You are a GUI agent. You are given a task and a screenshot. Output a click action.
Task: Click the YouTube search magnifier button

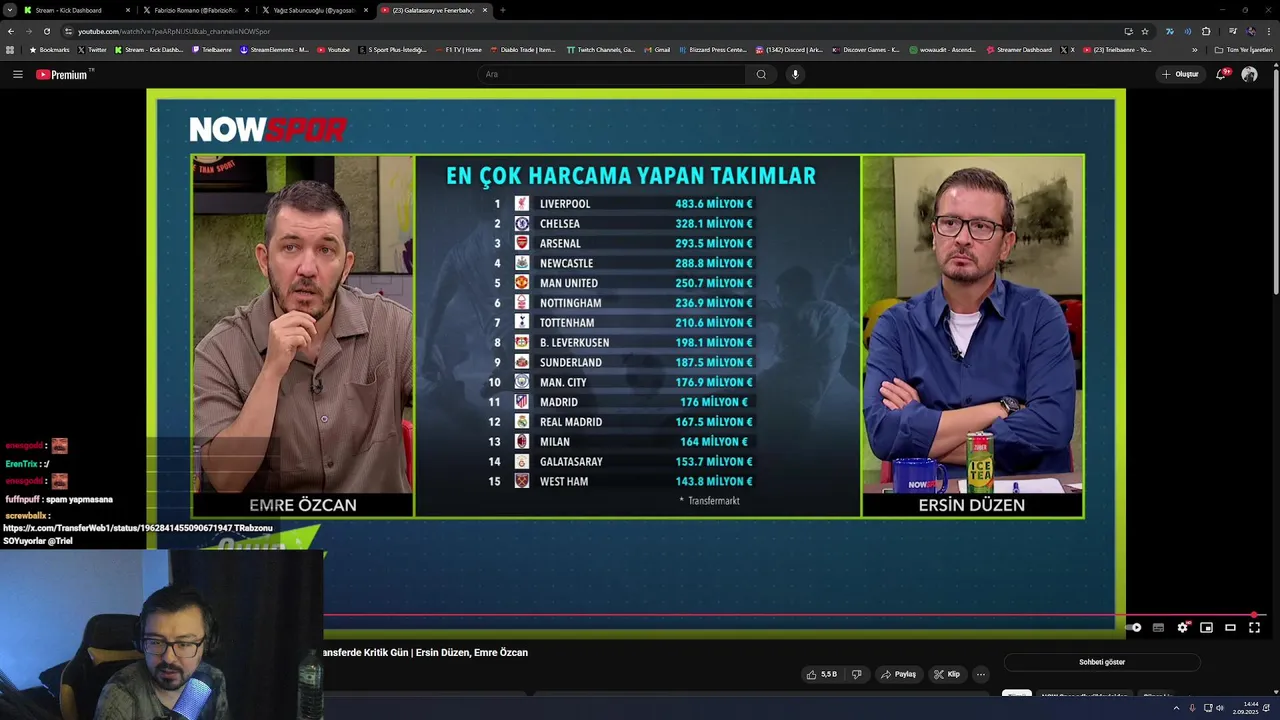(x=761, y=74)
